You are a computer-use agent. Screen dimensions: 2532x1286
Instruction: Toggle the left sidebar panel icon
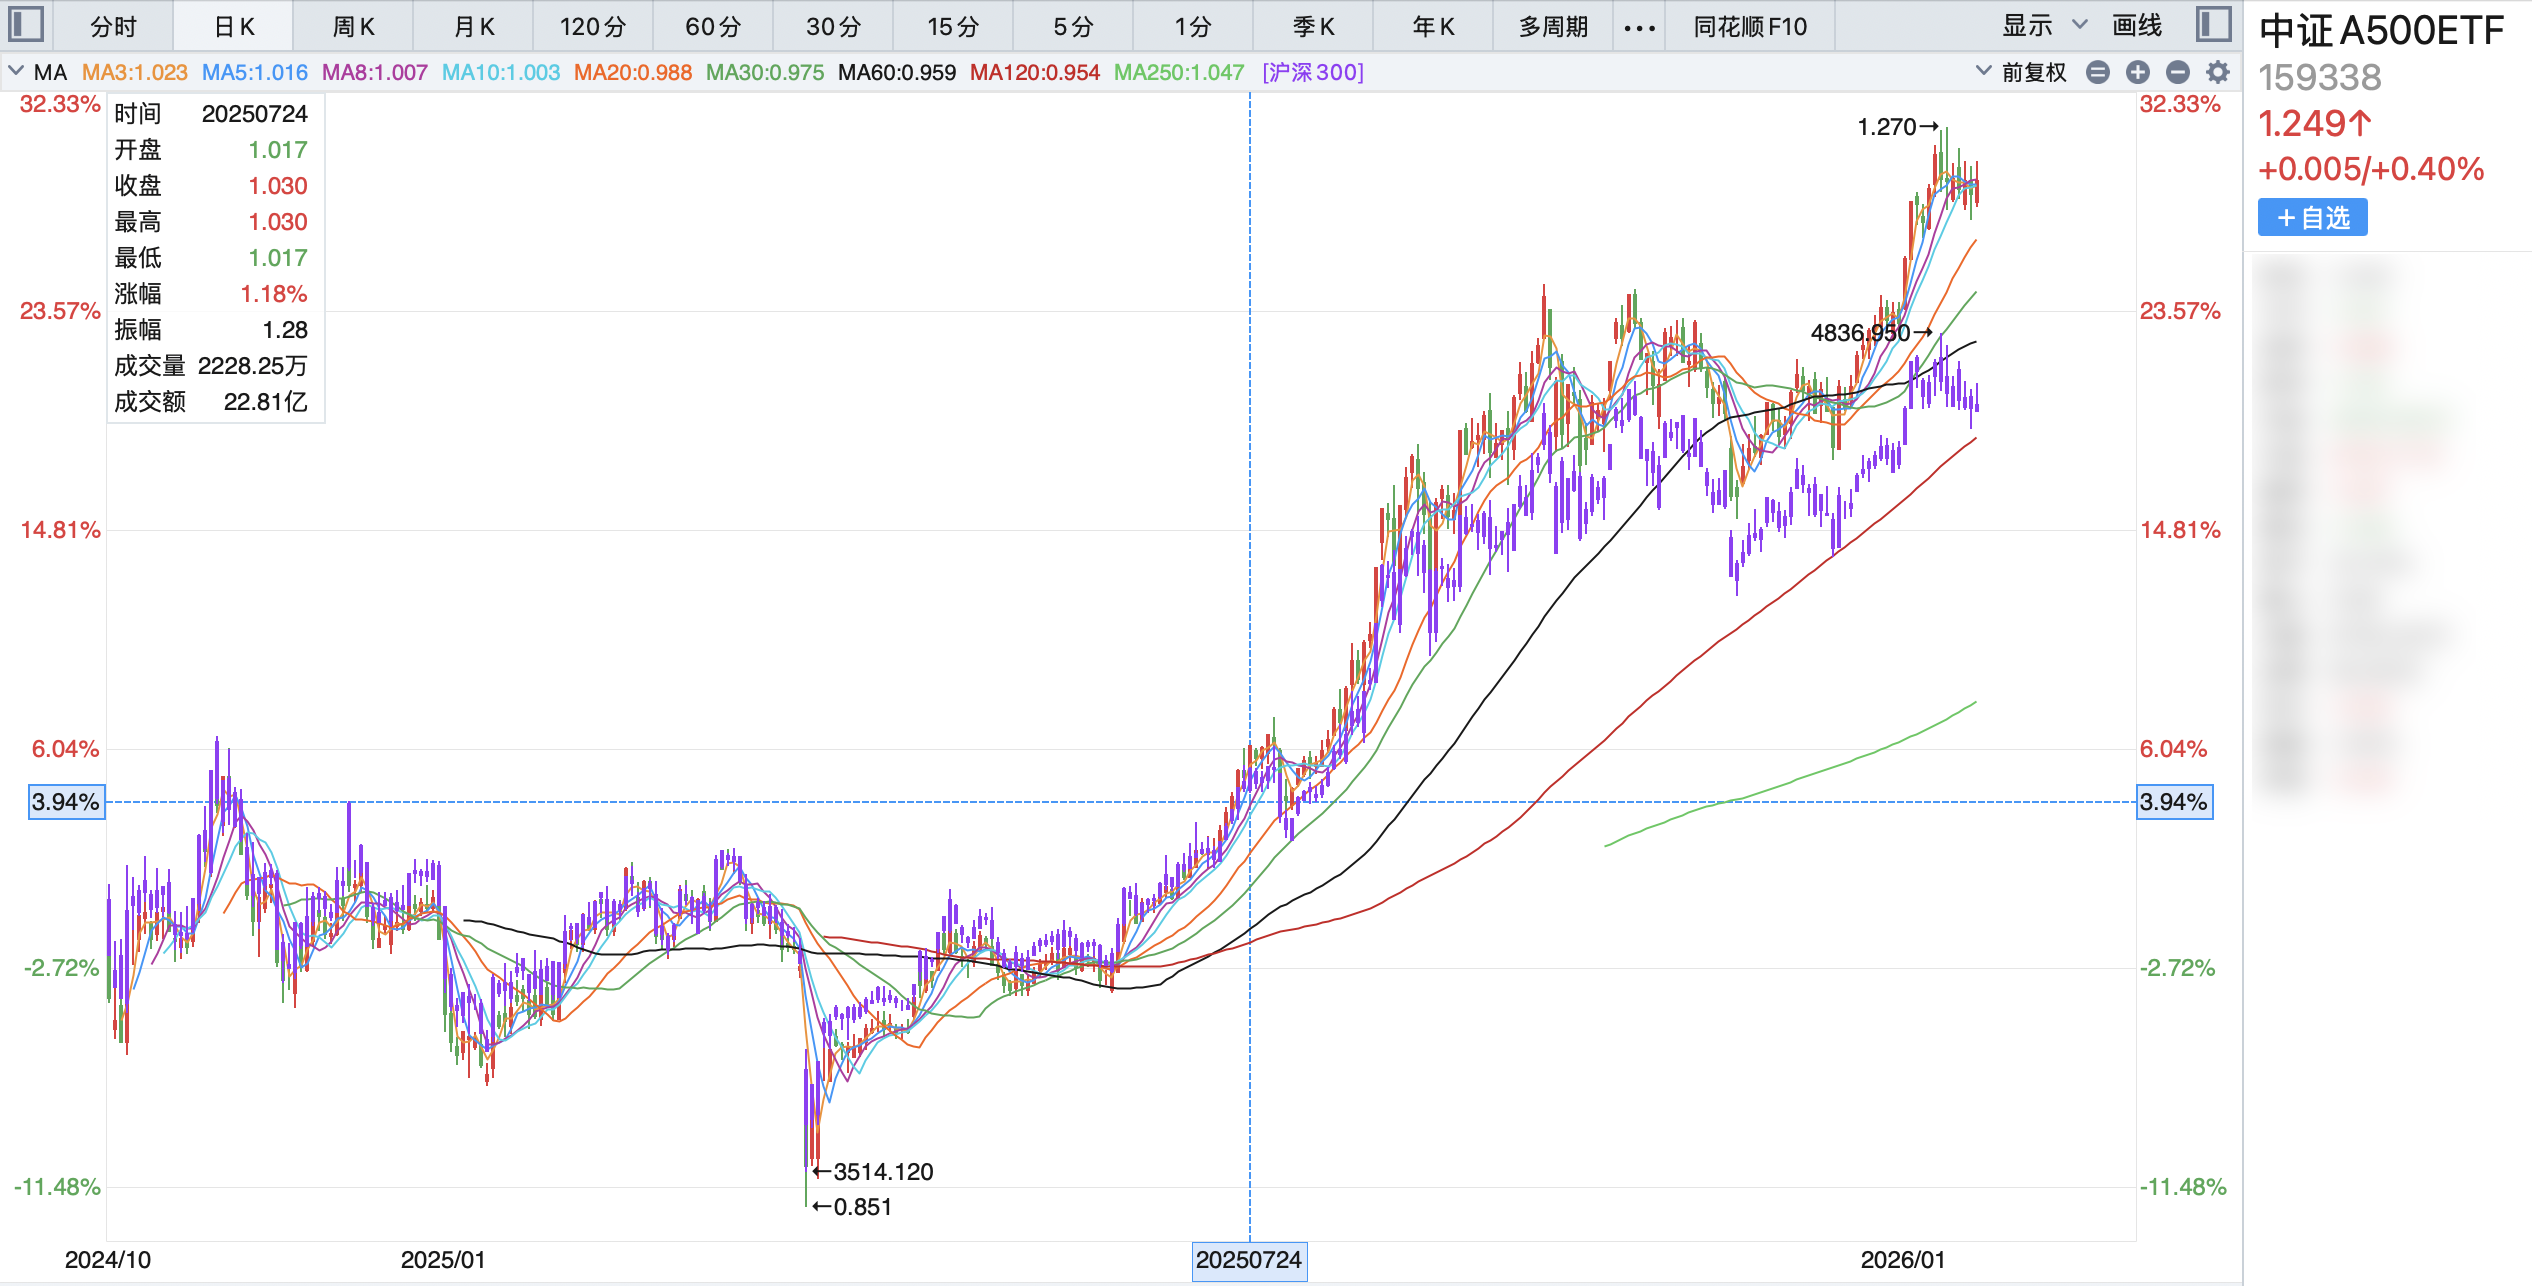coord(26,24)
